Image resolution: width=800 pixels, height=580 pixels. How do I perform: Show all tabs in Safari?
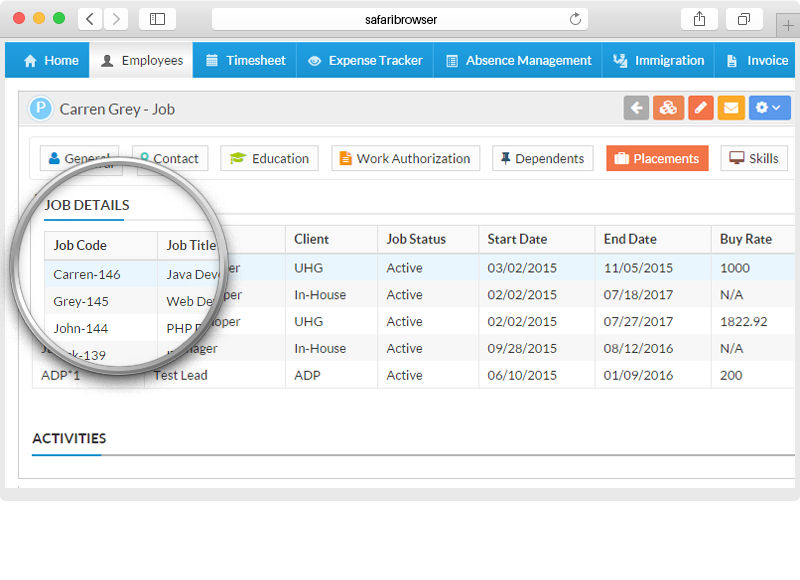[x=744, y=19]
